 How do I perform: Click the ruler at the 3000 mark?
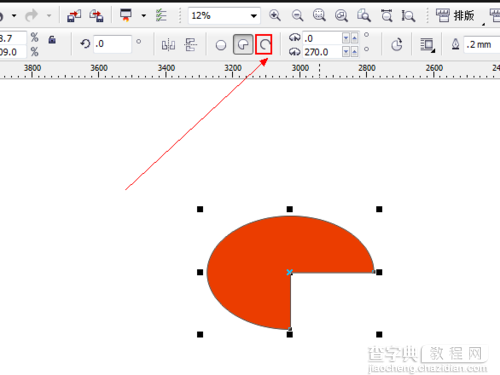pos(300,69)
